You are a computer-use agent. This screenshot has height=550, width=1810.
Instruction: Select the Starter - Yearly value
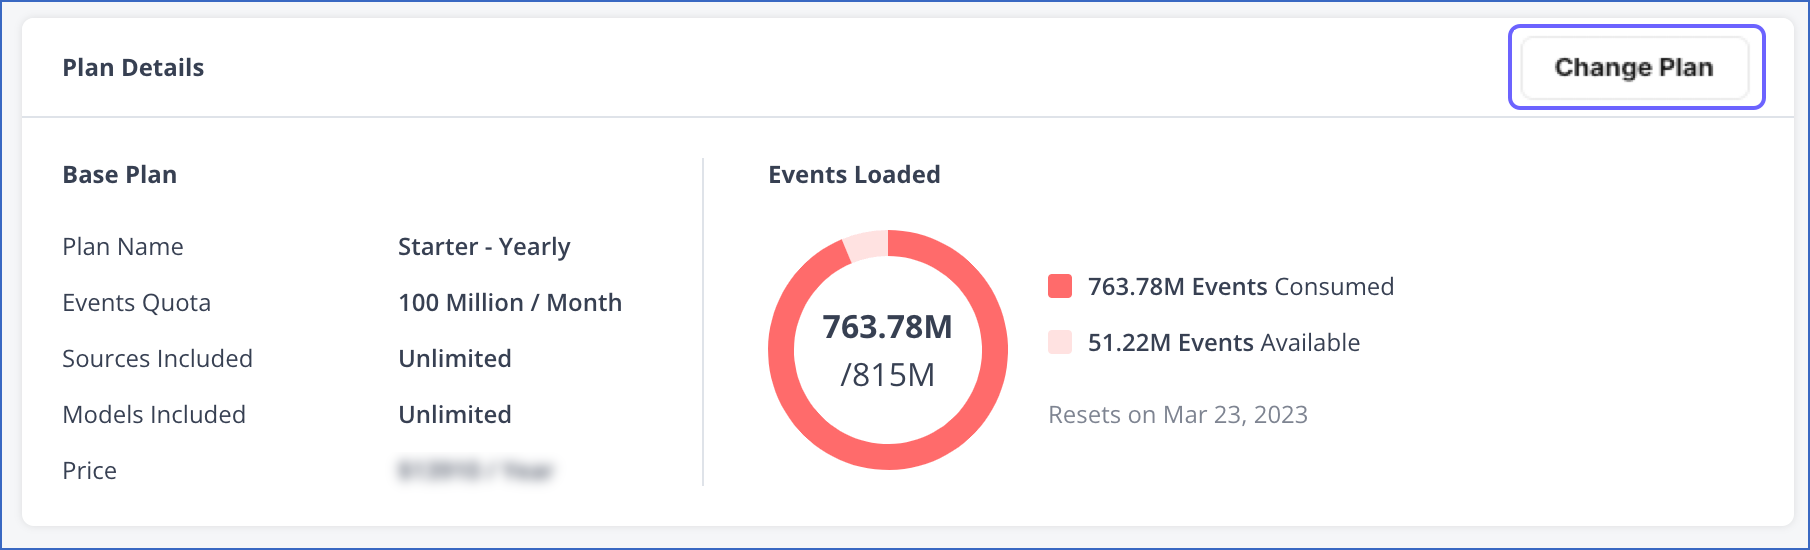click(484, 246)
